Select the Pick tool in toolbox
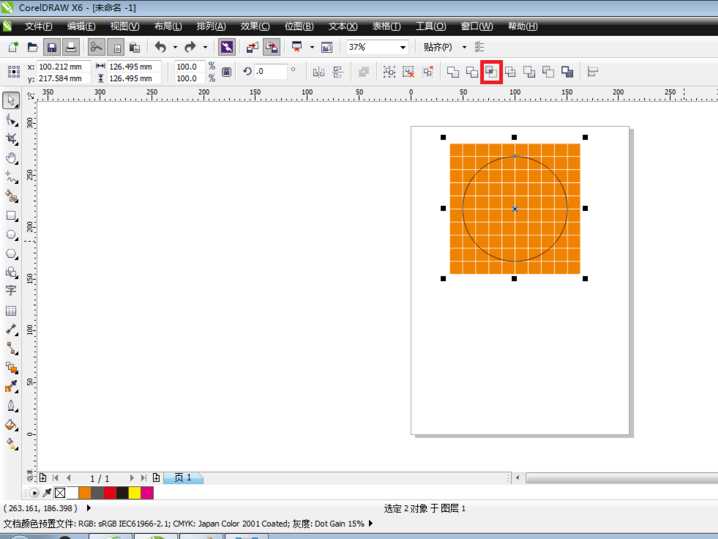This screenshot has height=539, width=718. click(x=12, y=100)
